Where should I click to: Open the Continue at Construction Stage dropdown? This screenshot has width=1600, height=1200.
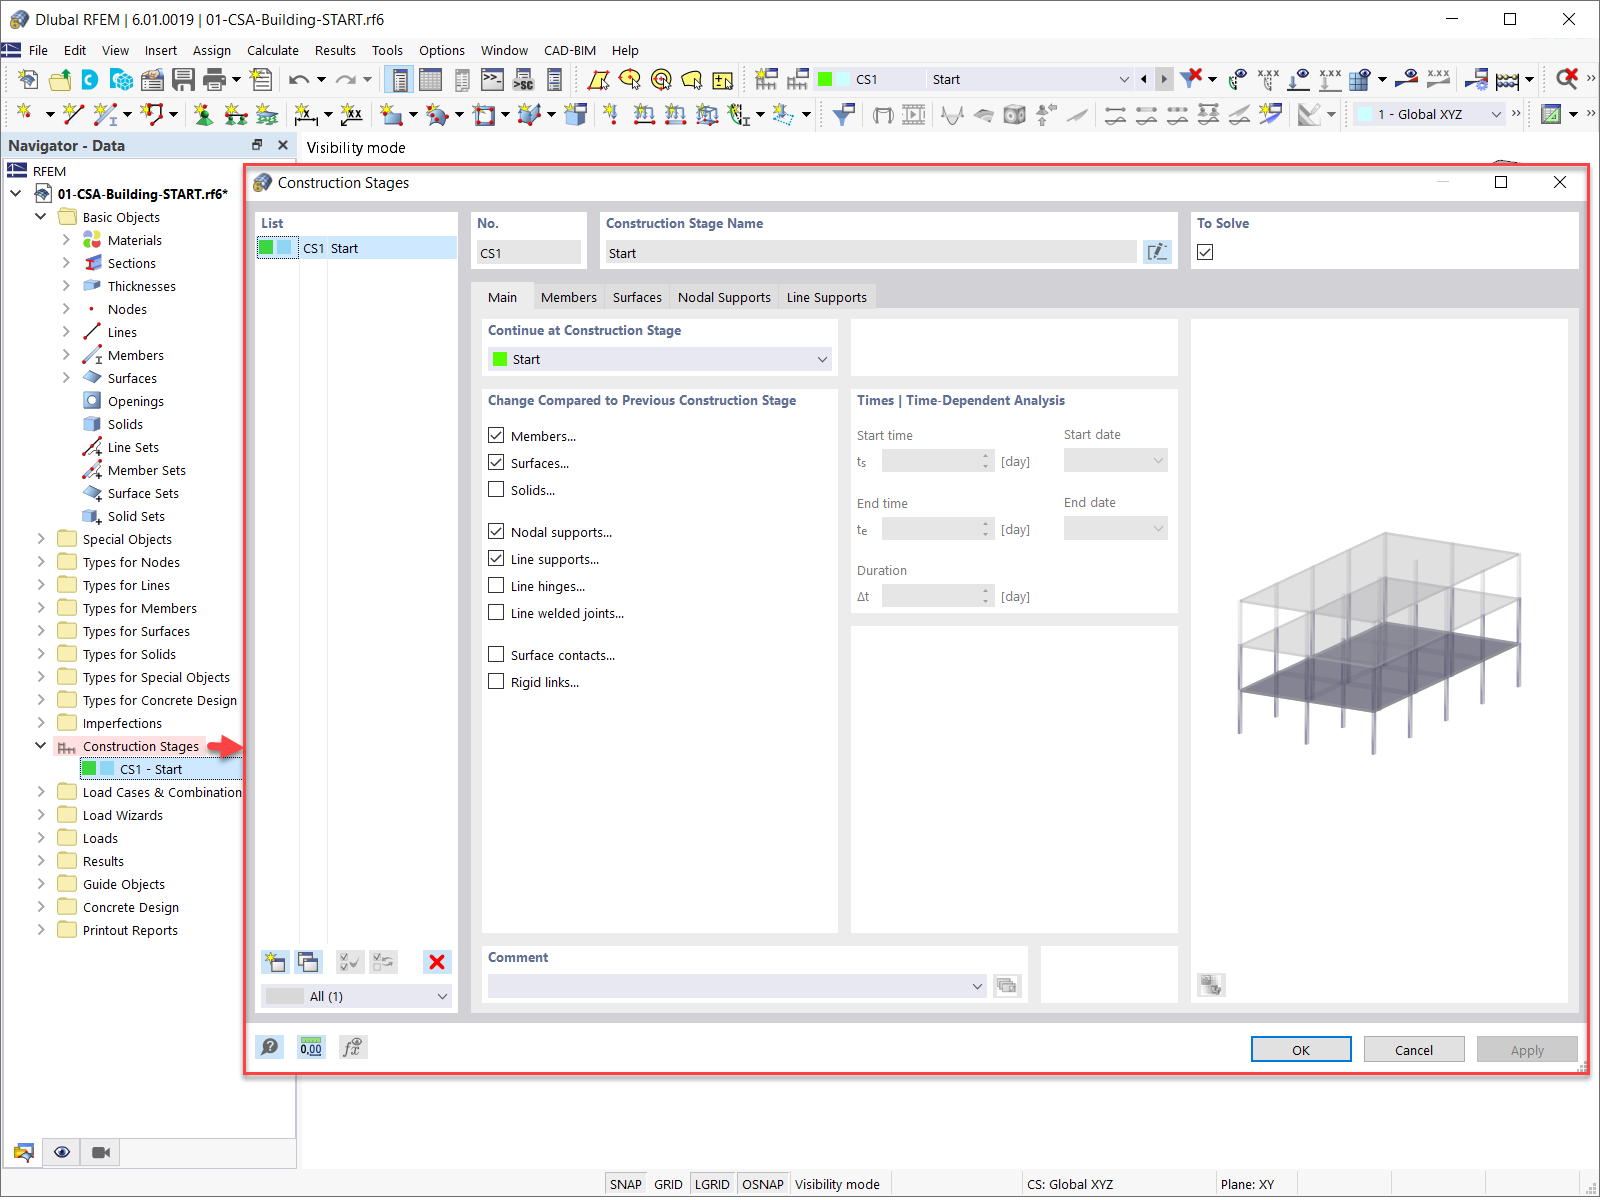(821, 359)
